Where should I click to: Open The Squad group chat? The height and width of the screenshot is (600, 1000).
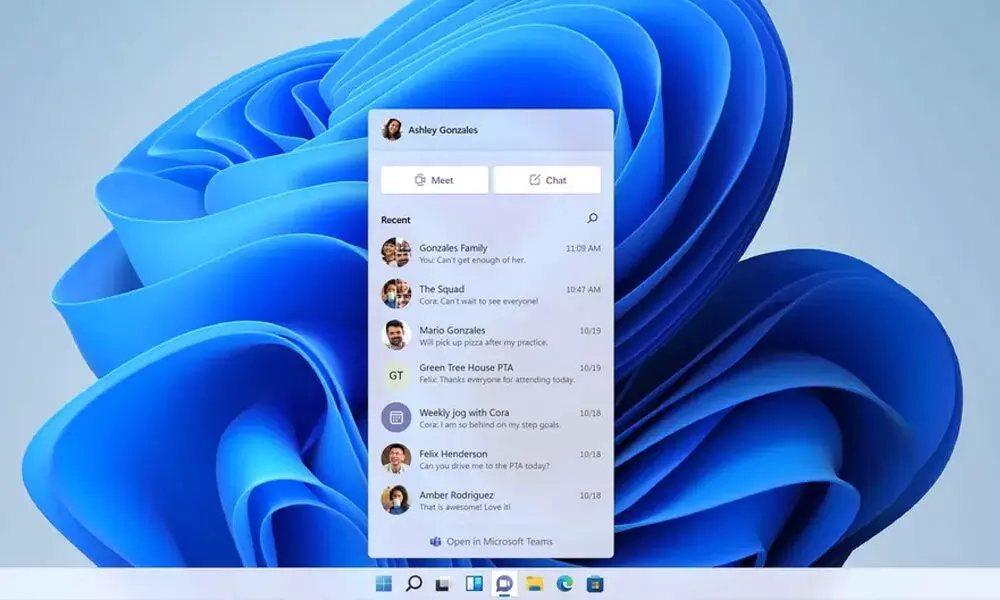coord(490,294)
